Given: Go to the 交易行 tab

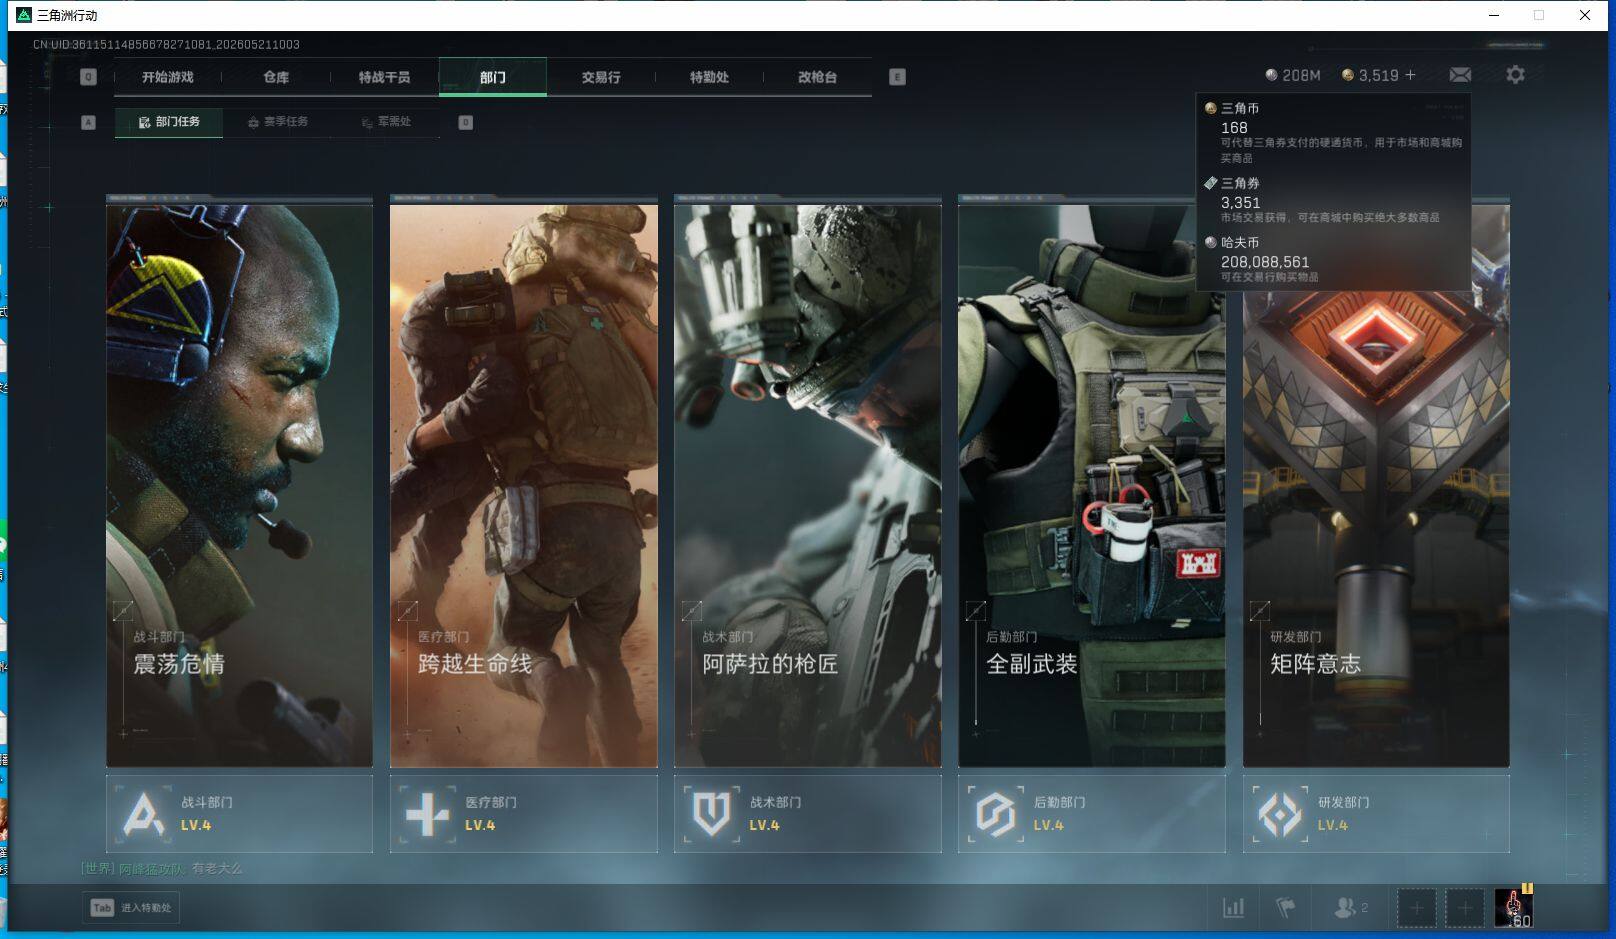Looking at the screenshot, I should [601, 77].
